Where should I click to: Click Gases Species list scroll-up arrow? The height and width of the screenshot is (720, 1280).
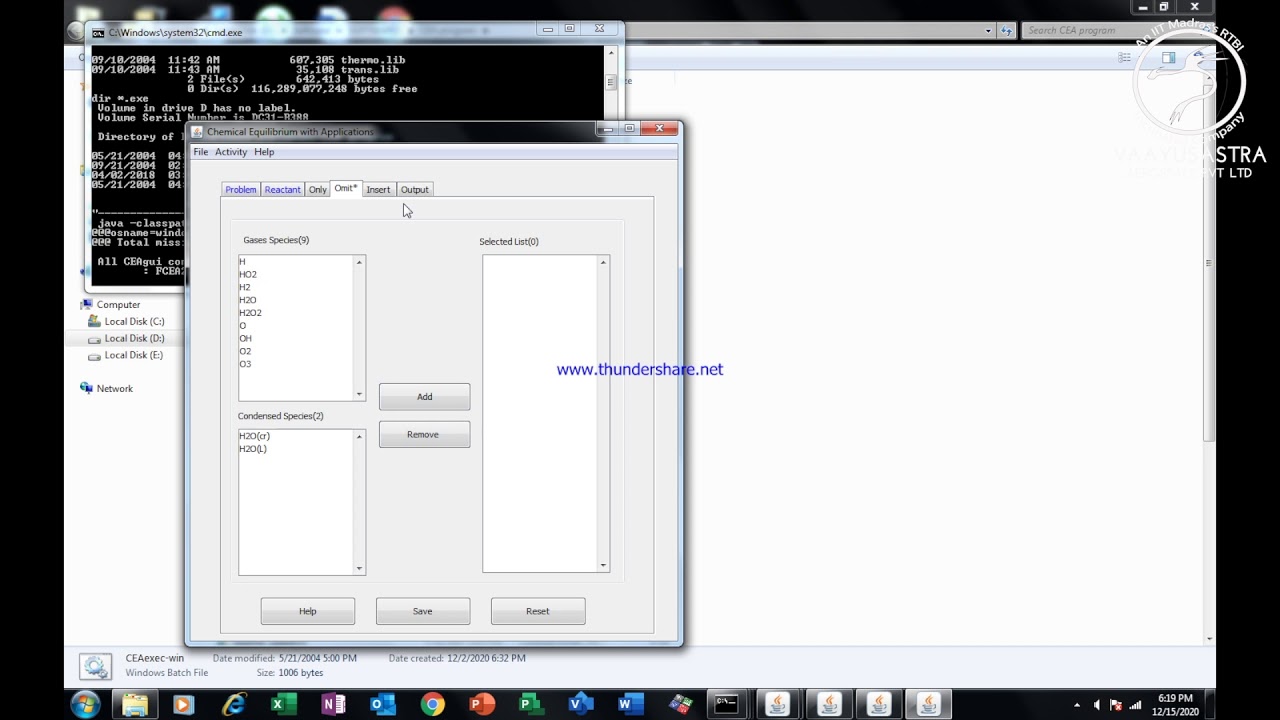(x=360, y=262)
